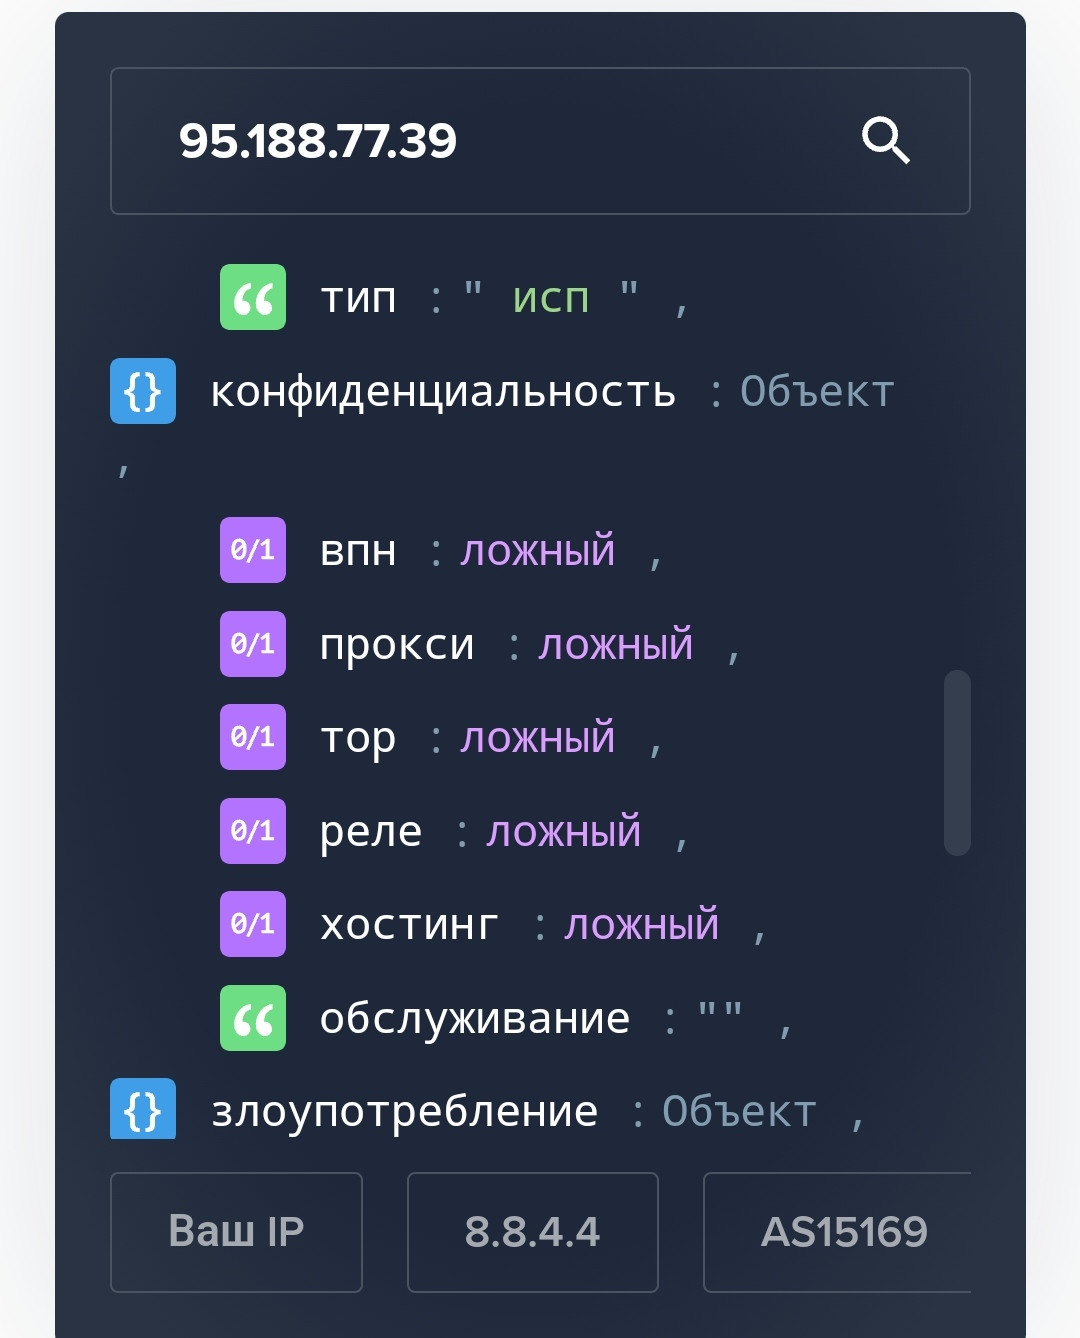
Task: Click the 0/1 boolean icon beside хостинг
Action: point(253,924)
